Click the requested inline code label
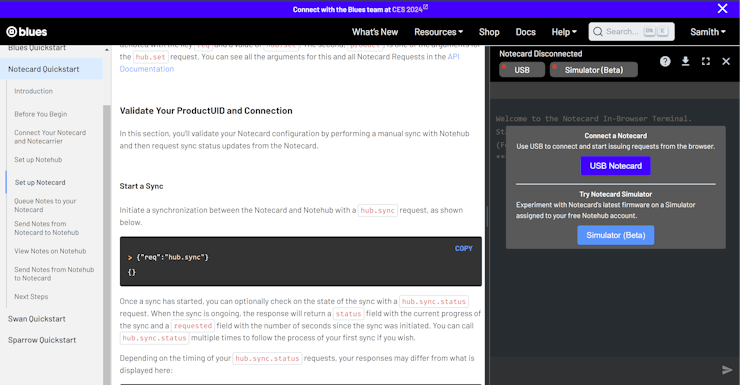This screenshot has height=385, width=740. [x=193, y=326]
